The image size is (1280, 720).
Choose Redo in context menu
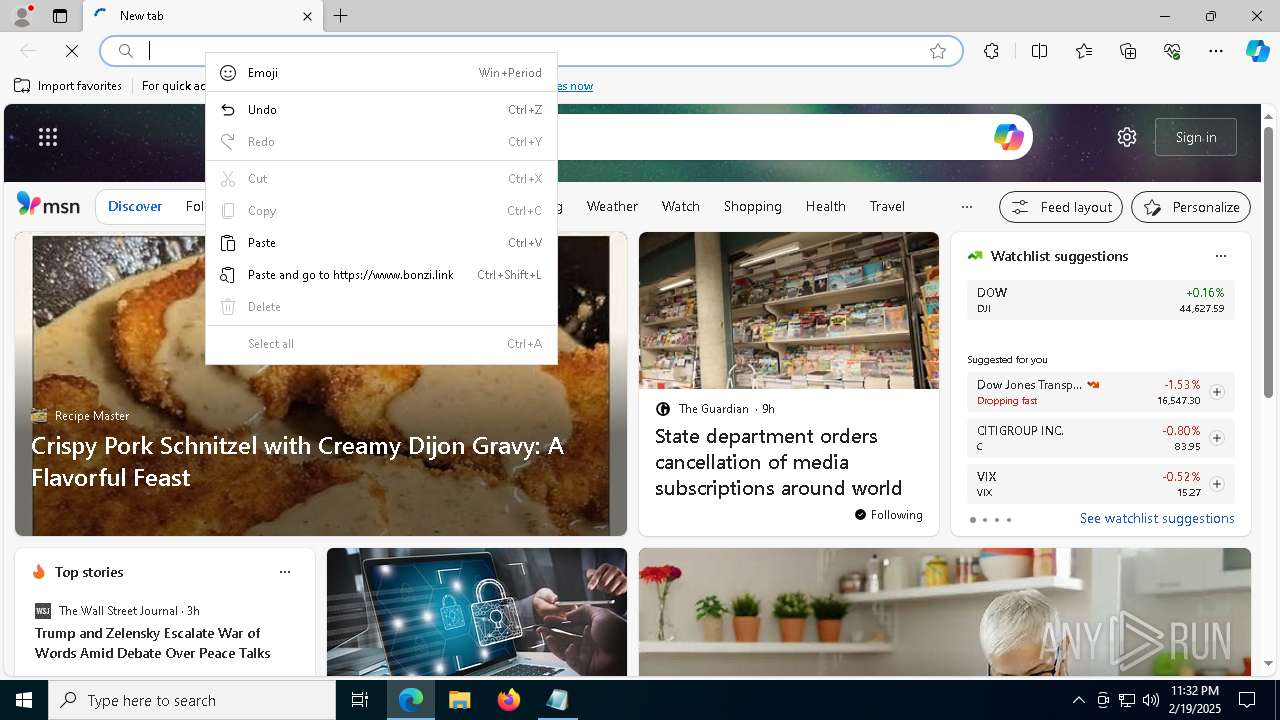coord(381,142)
